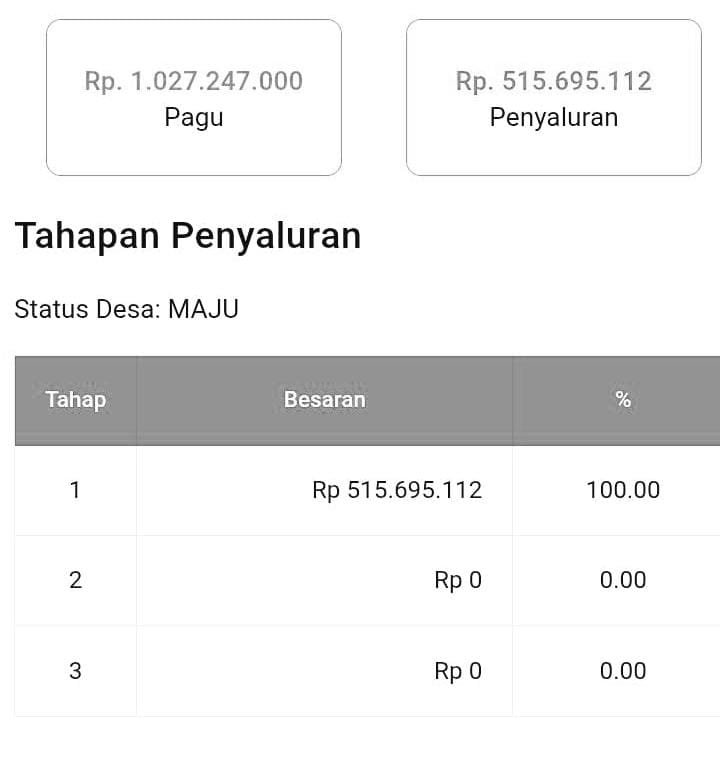Click the 0.00 percentage in row 2

click(623, 580)
